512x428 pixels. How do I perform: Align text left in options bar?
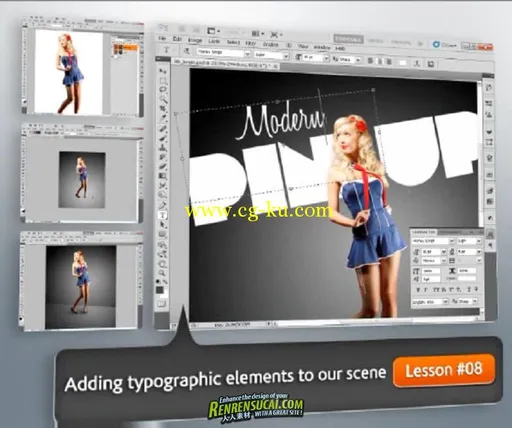click(x=370, y=61)
